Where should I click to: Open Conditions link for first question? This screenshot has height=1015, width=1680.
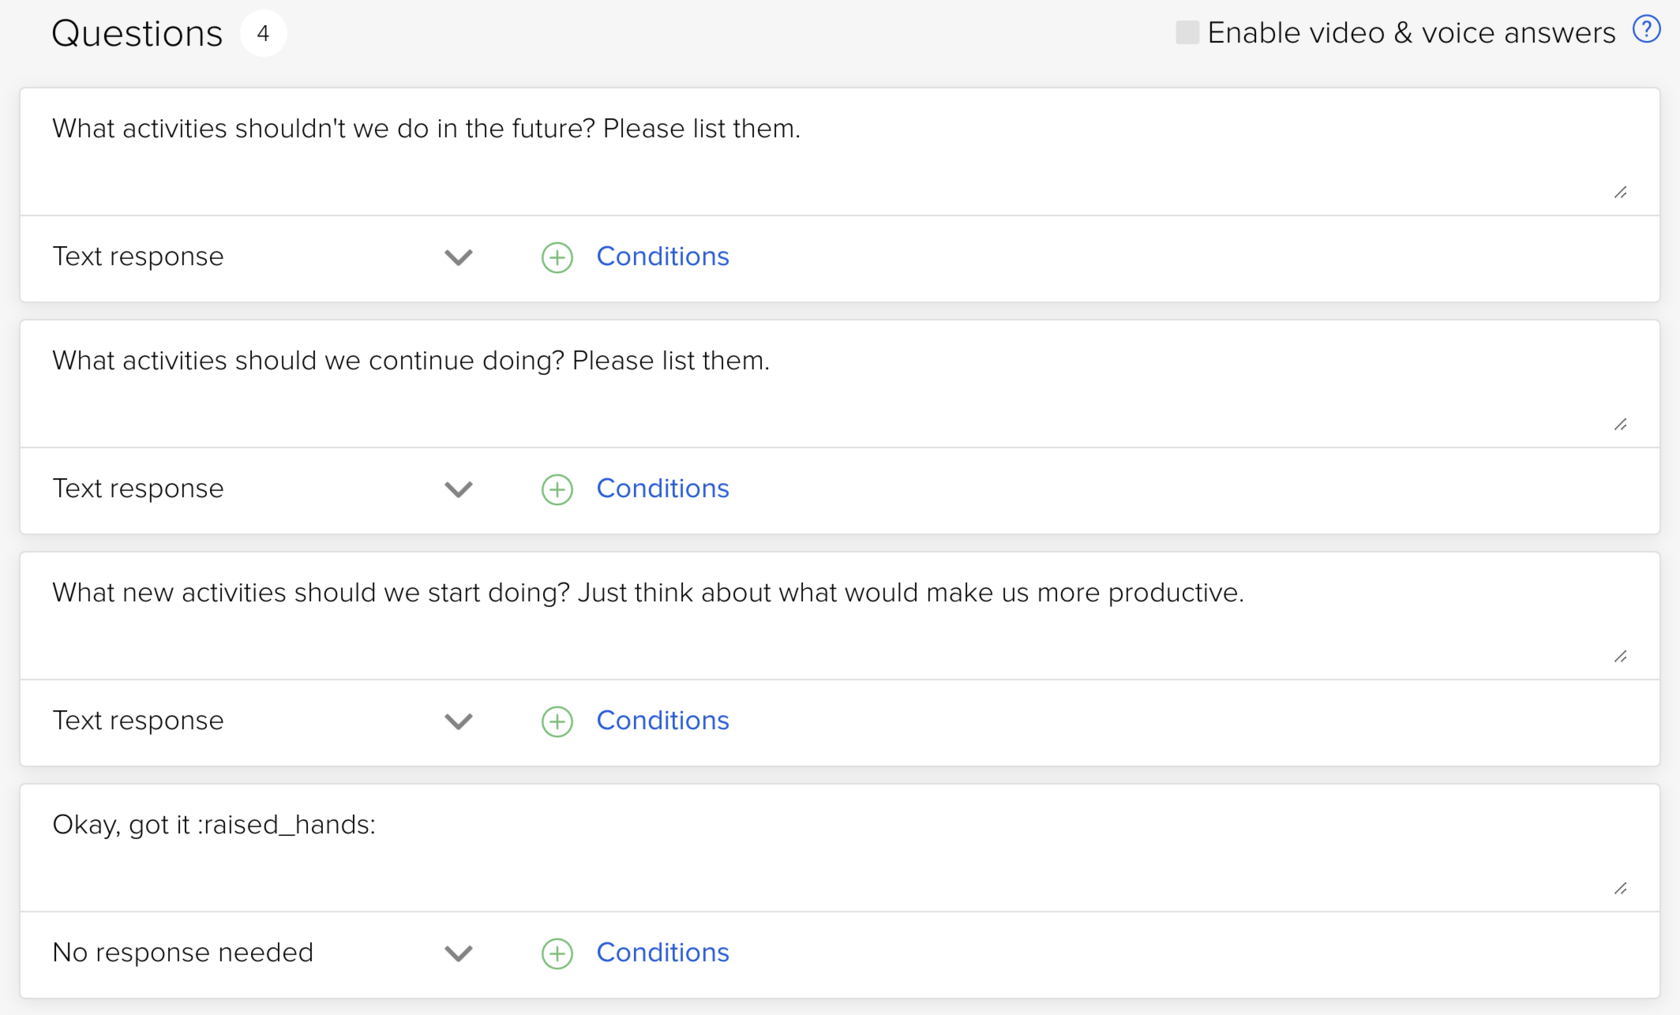point(662,257)
